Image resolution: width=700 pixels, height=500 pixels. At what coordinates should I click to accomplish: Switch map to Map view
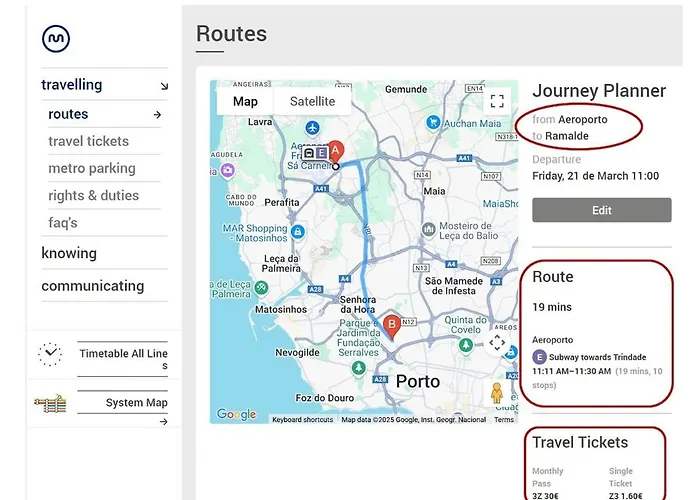[245, 102]
